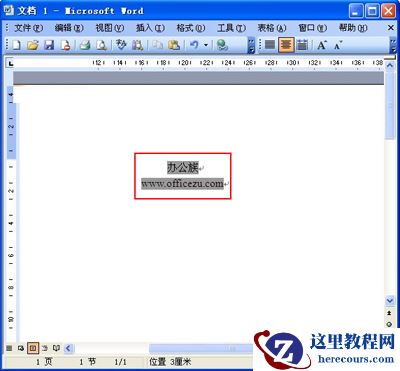
Task: Grow font size with large A icon
Action: (322, 45)
